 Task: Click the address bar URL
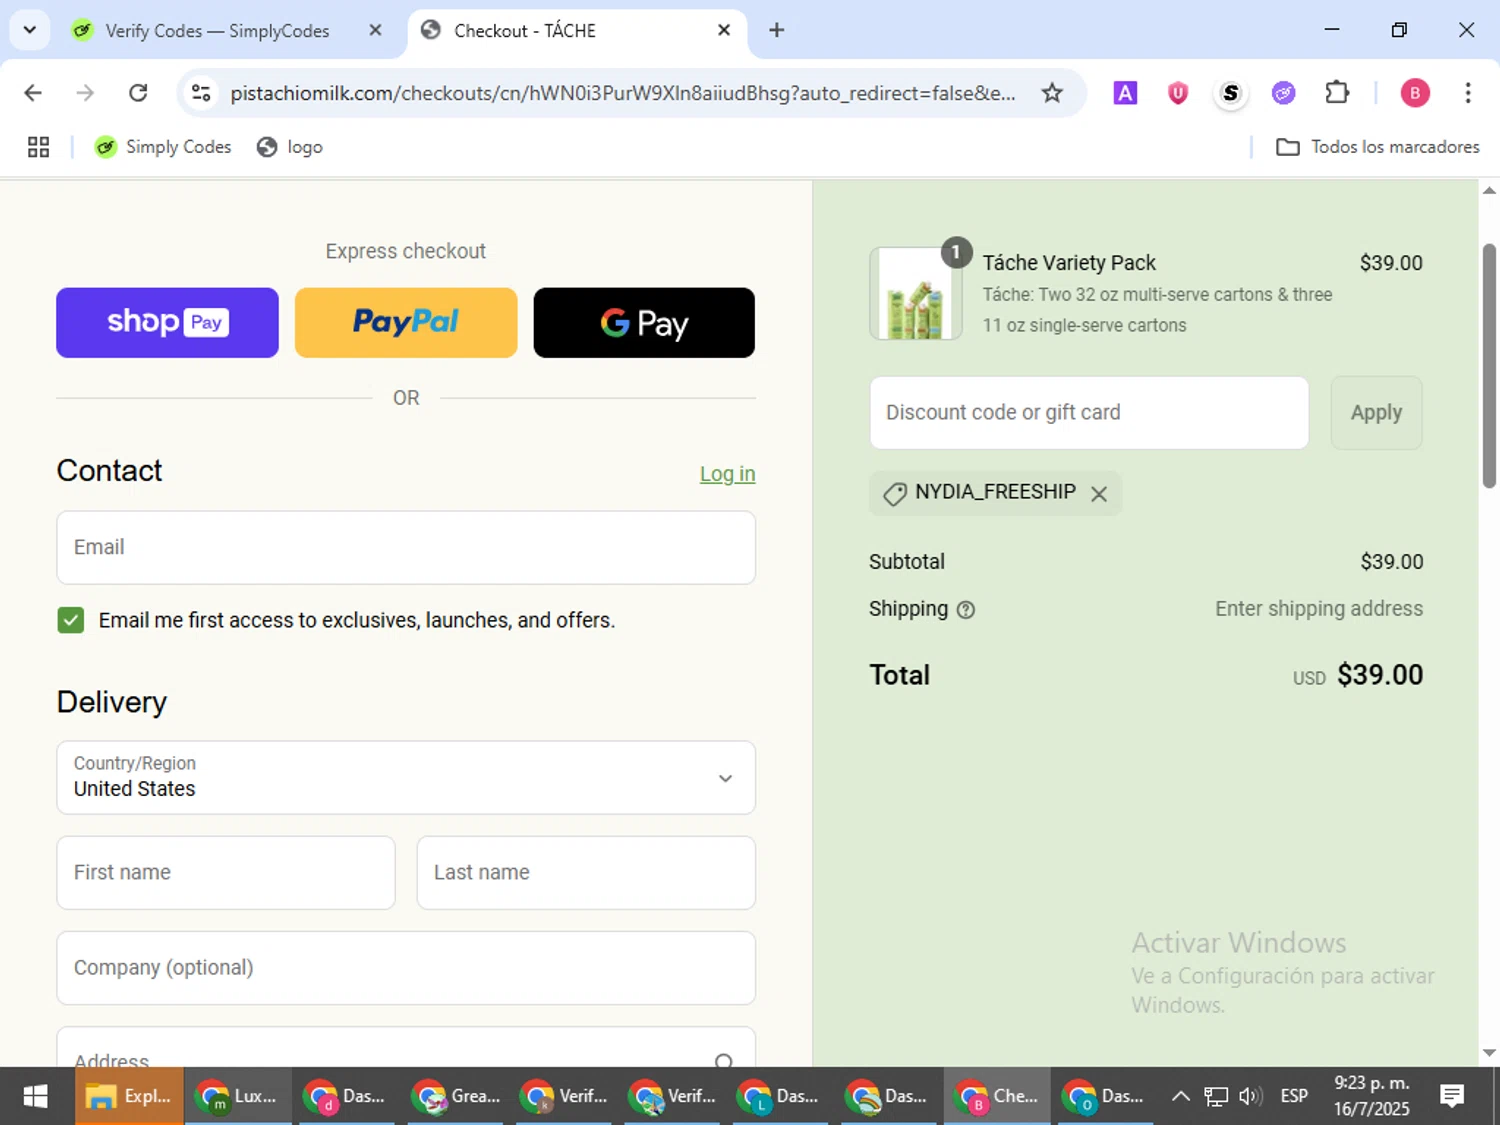pos(622,93)
